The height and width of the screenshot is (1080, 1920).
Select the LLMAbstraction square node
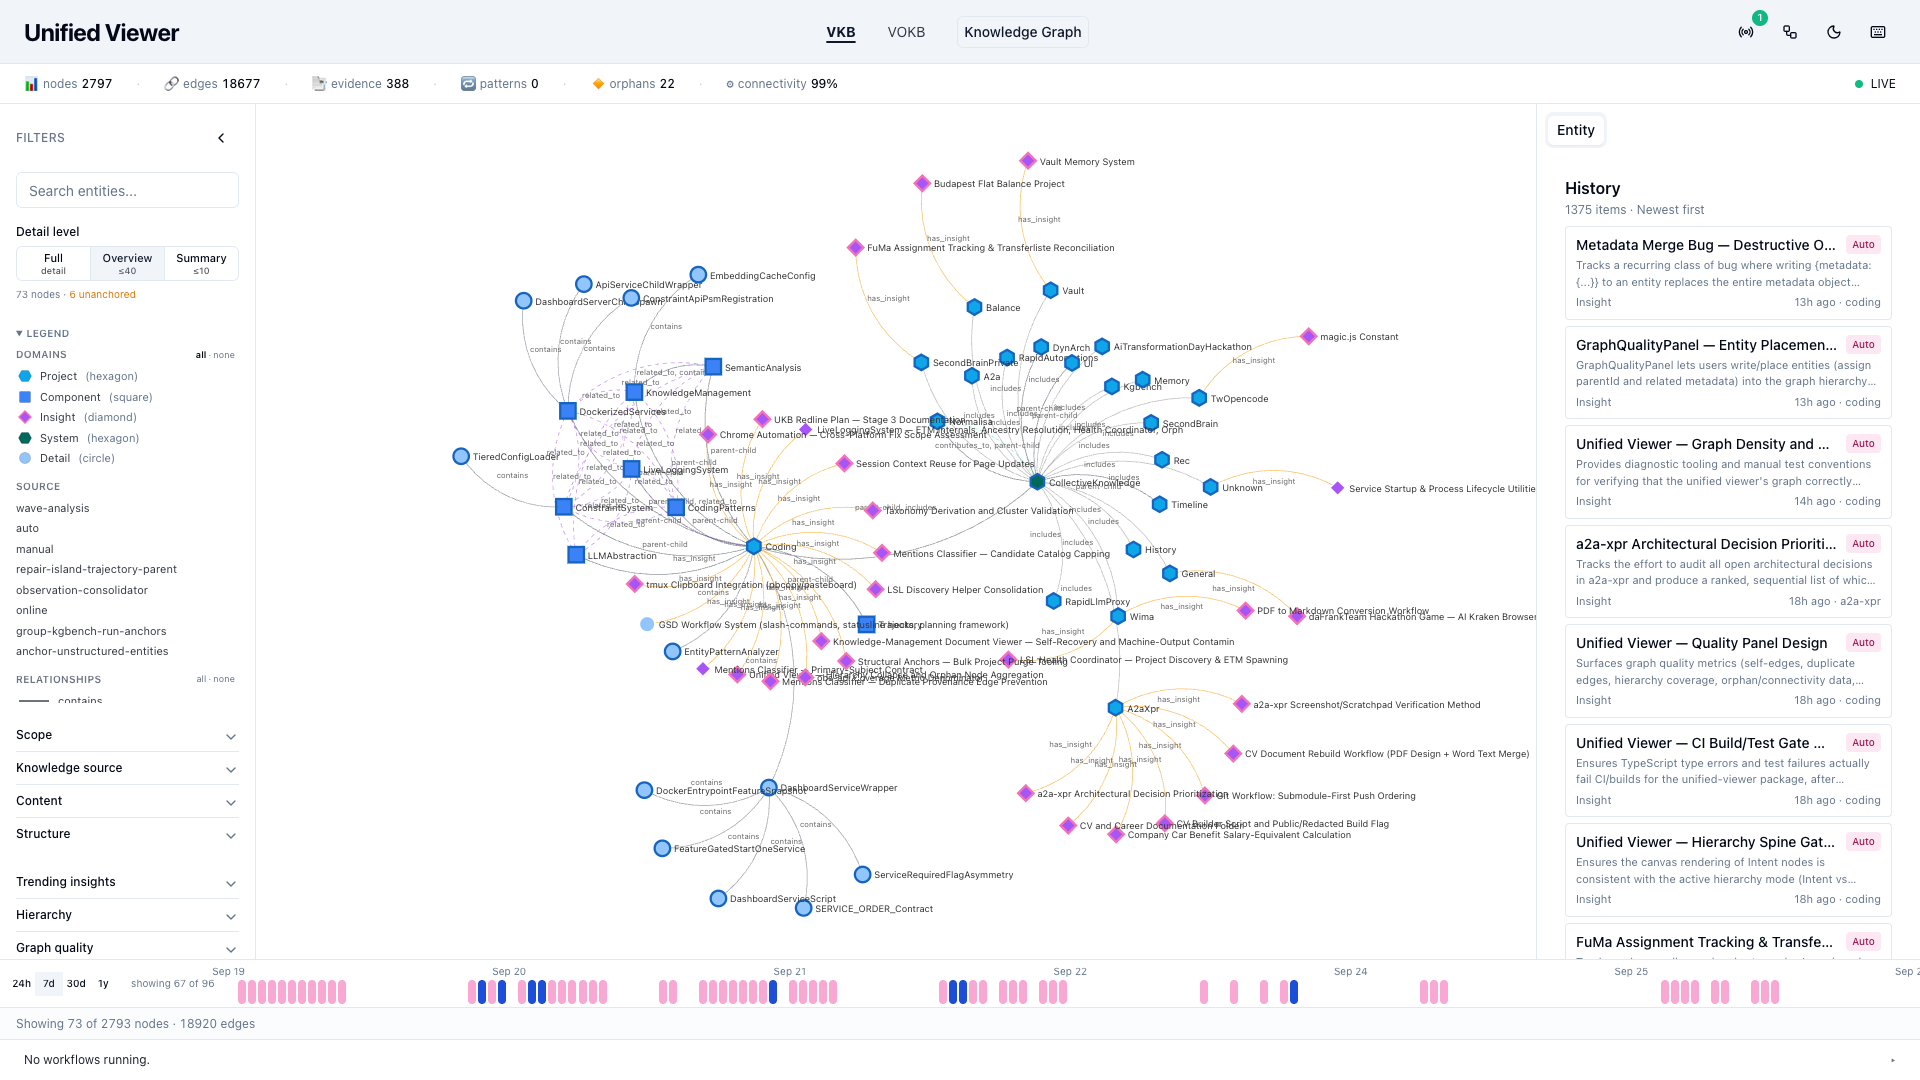pos(576,555)
